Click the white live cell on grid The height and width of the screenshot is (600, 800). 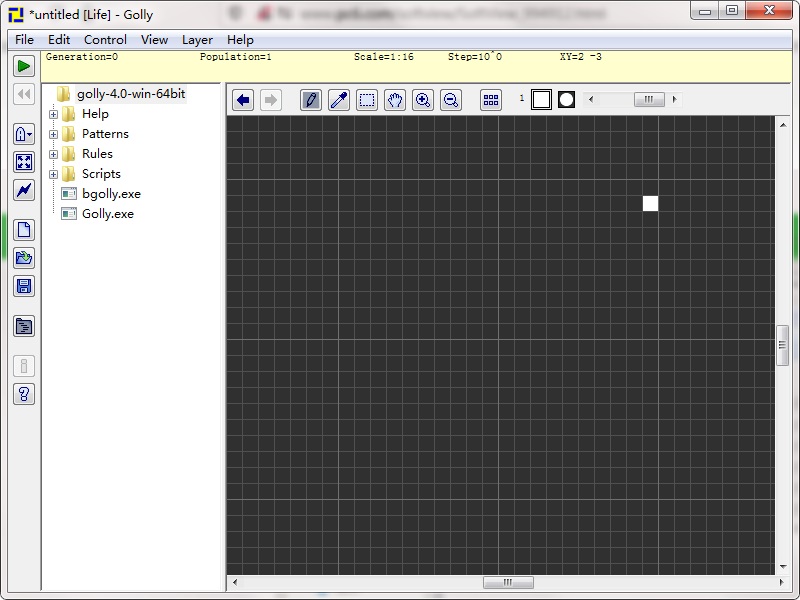coord(650,203)
